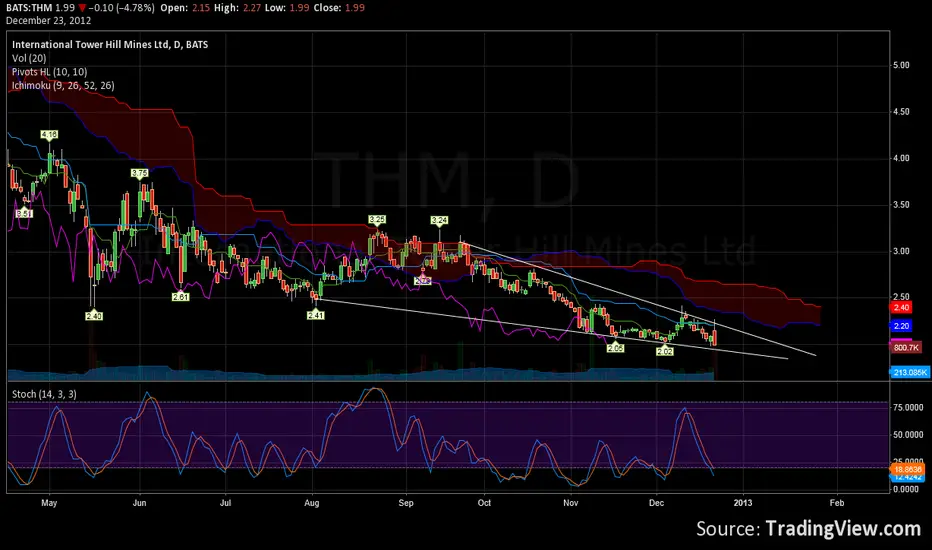Image resolution: width=932 pixels, height=550 pixels.
Task: Click the orange 18.8636 stochastic value tag
Action: (908, 470)
